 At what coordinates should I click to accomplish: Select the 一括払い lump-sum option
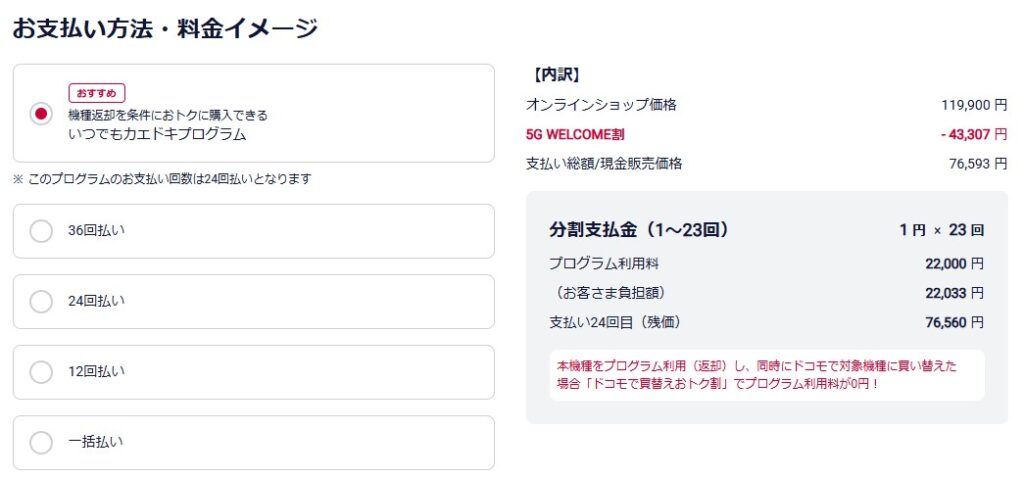coord(41,442)
